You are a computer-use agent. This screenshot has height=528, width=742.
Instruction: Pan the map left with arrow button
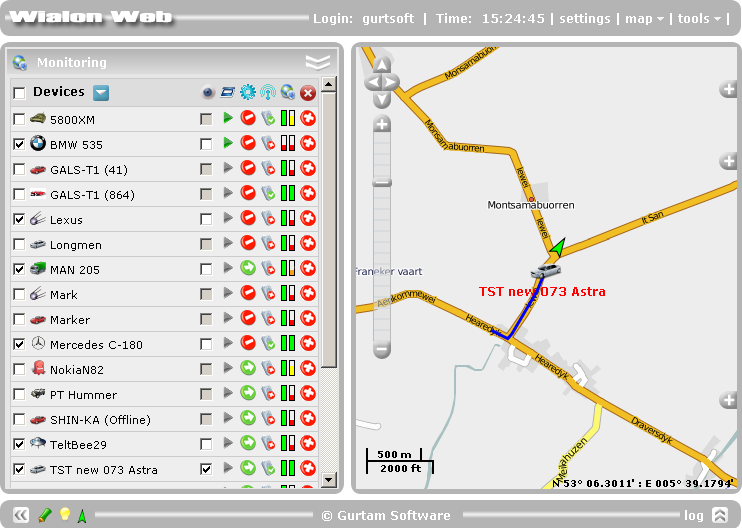[373, 83]
